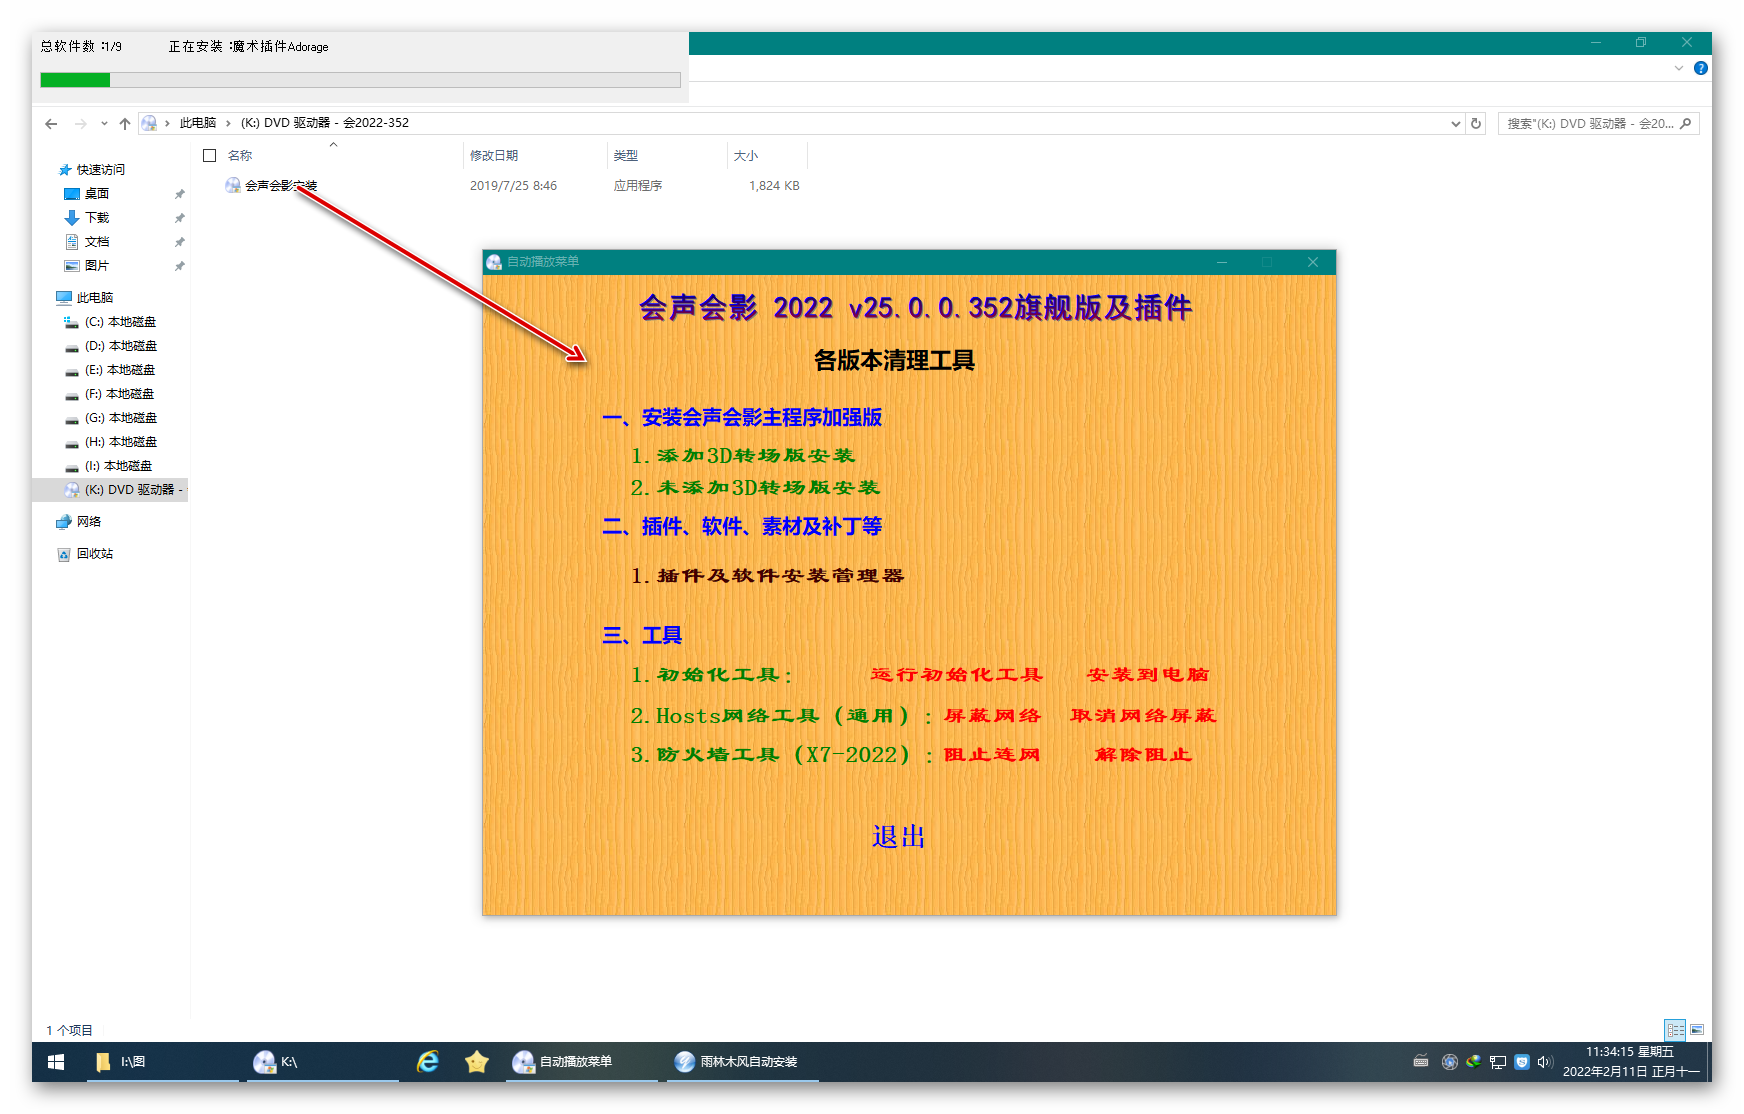Image resolution: width=1744 pixels, height=1114 pixels.
Task: Open the Windows Start button
Action: pos(56,1062)
